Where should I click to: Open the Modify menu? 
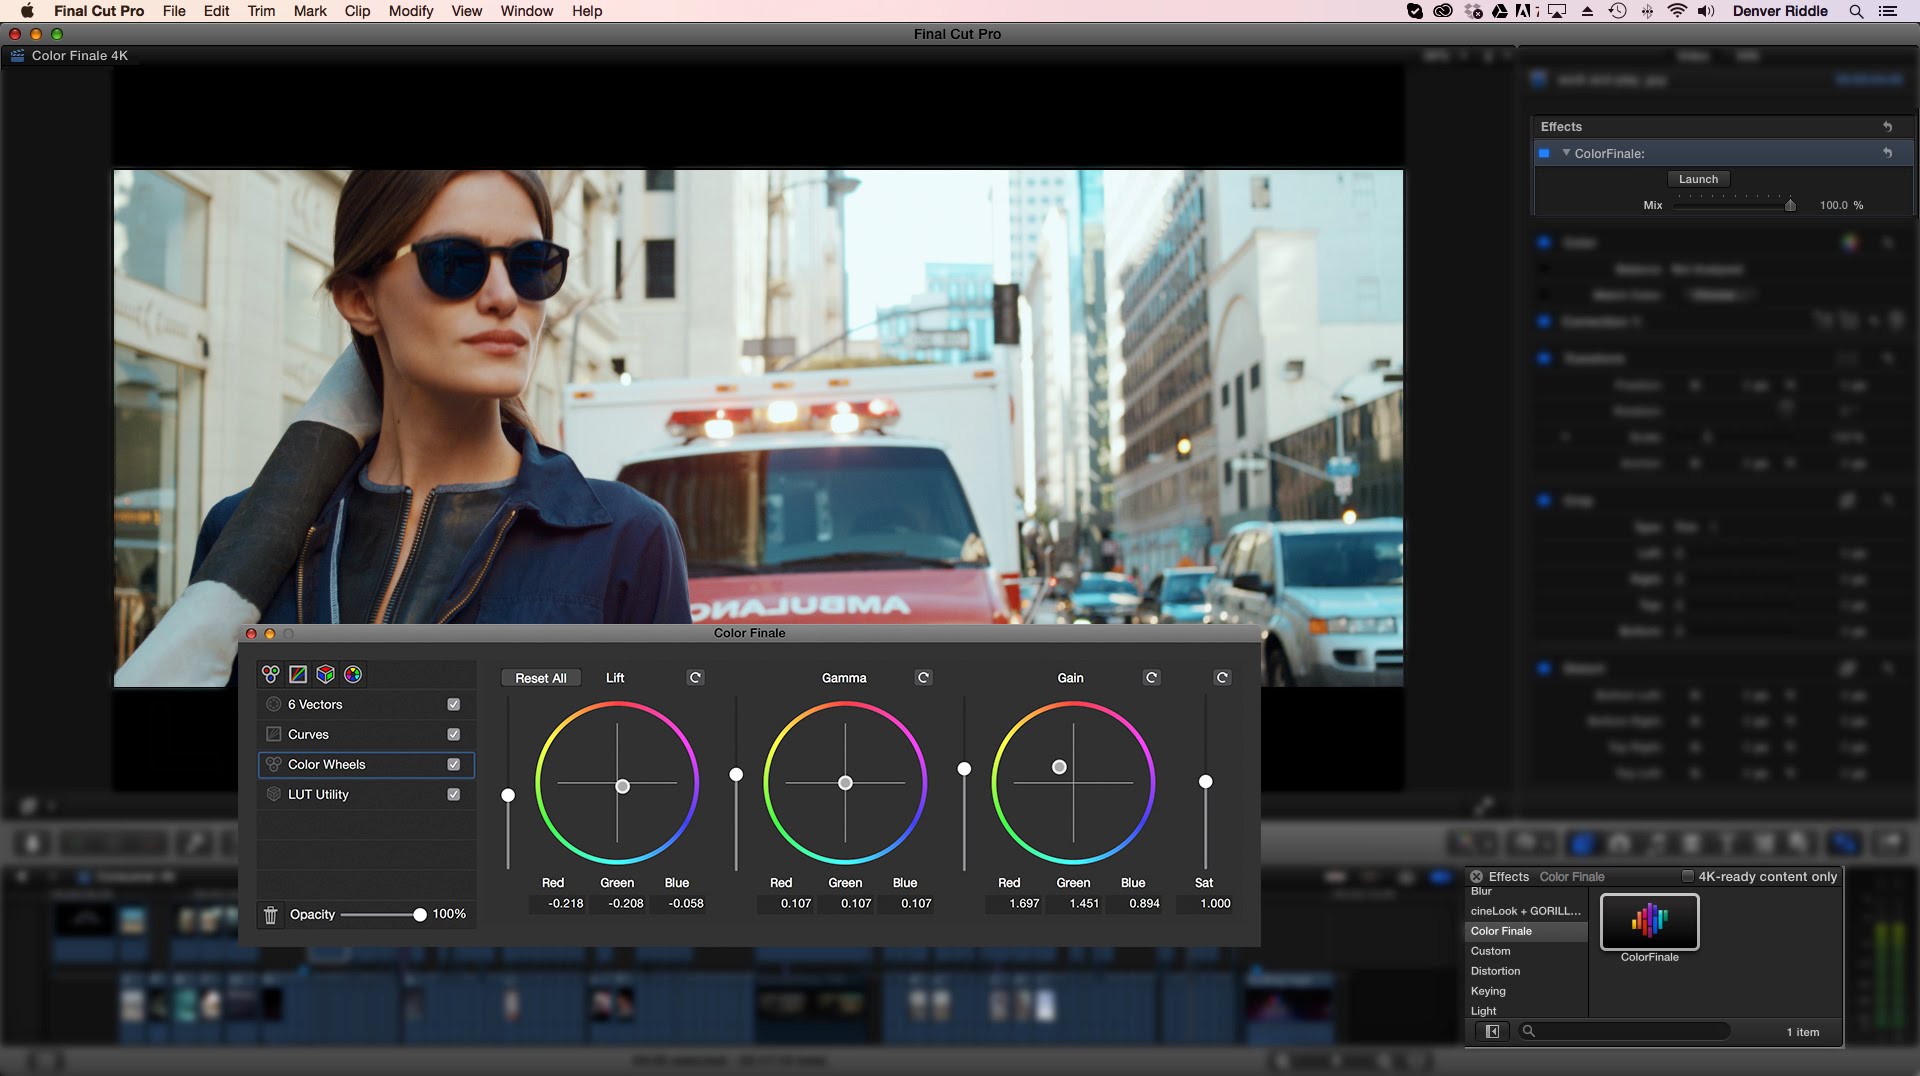(x=411, y=11)
